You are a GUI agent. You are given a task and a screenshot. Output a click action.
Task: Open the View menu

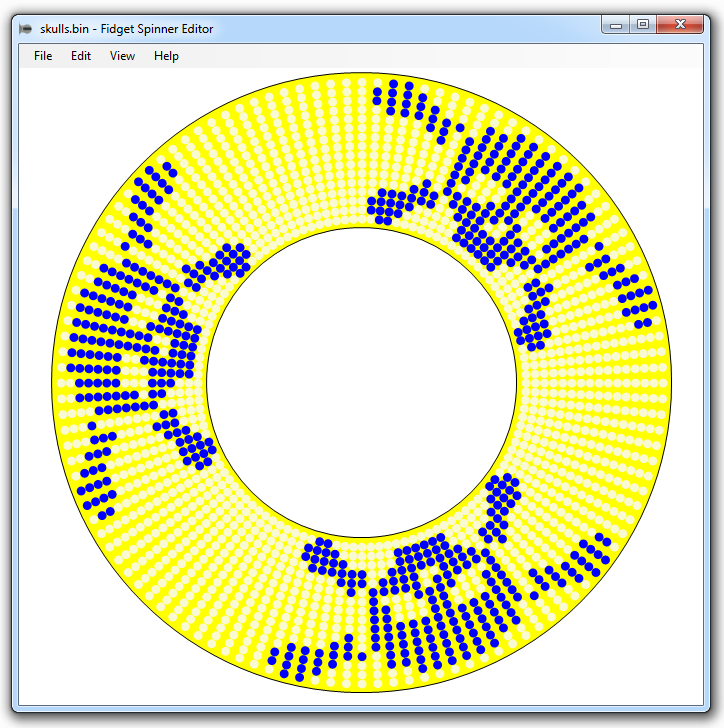coord(122,56)
